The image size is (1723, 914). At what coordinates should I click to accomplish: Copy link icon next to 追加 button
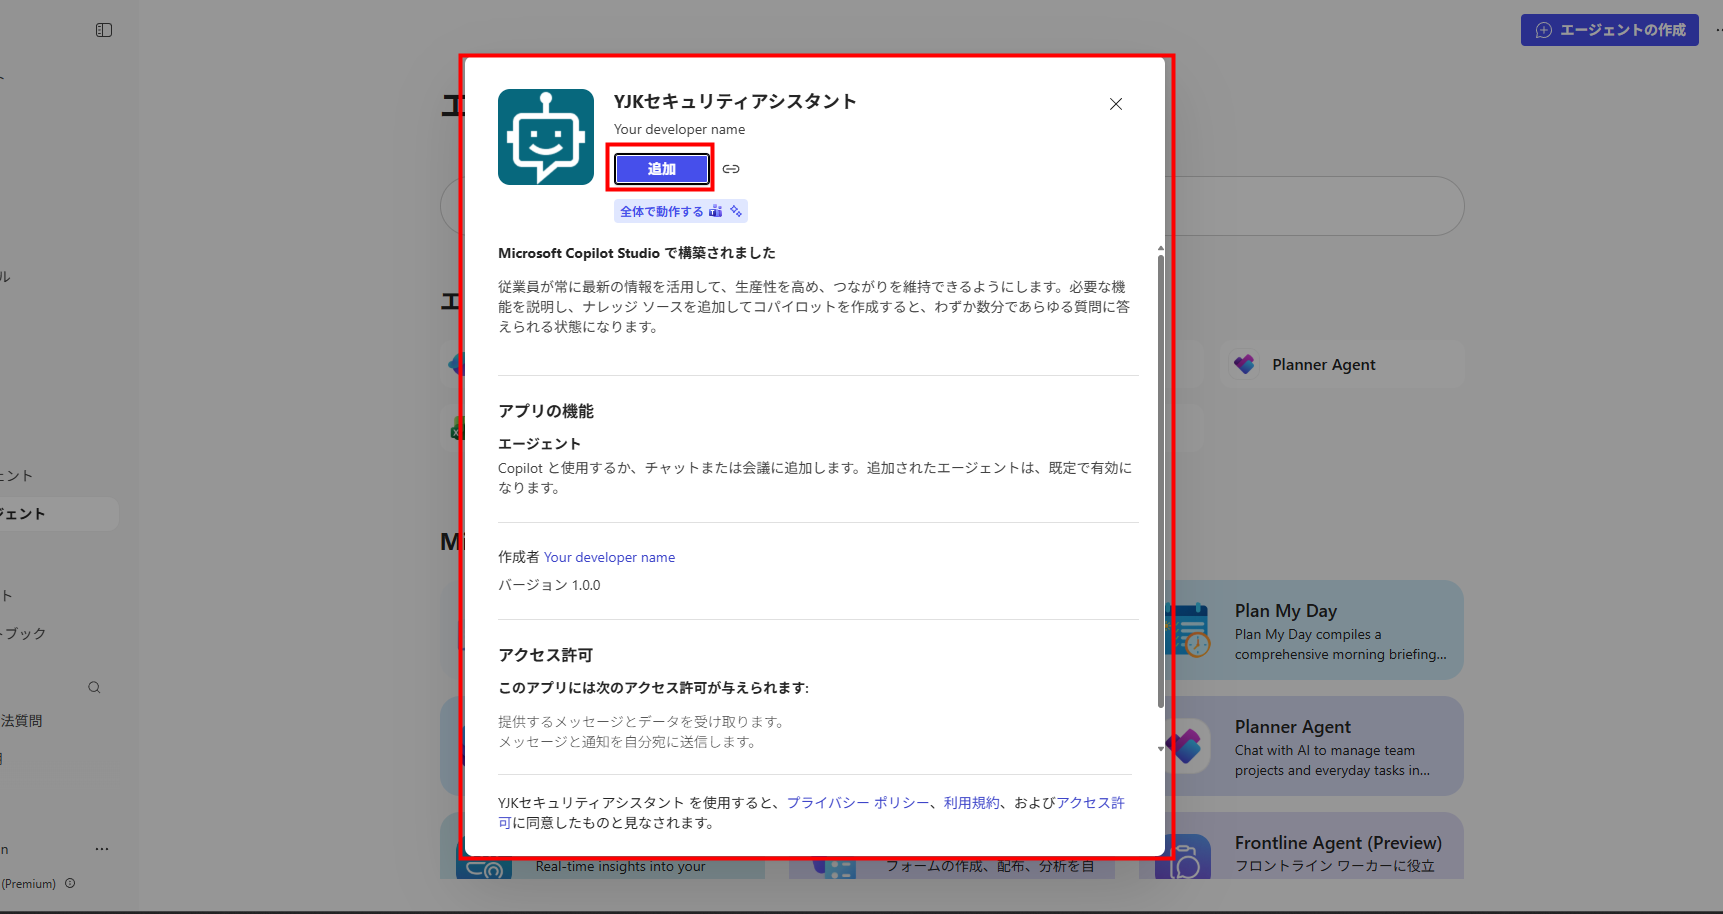click(731, 169)
